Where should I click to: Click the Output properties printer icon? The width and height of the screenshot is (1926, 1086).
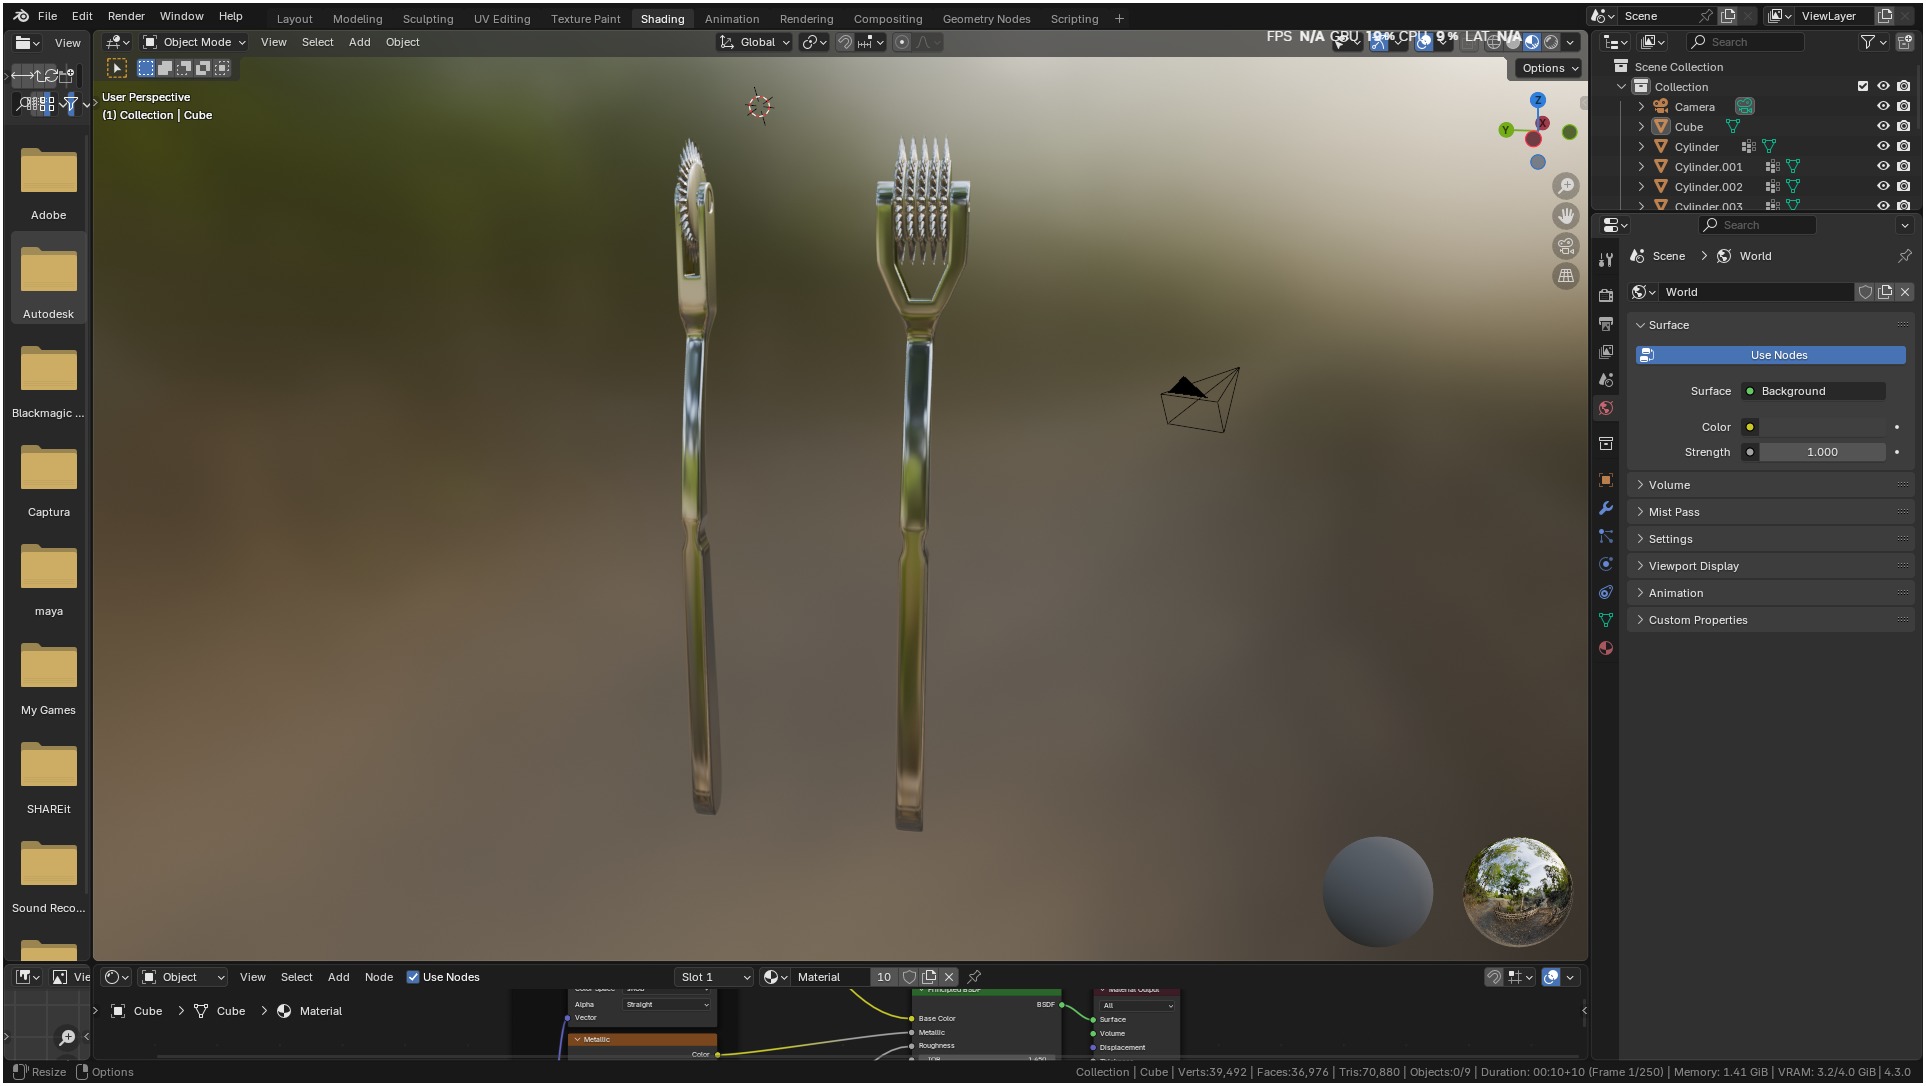1606,324
